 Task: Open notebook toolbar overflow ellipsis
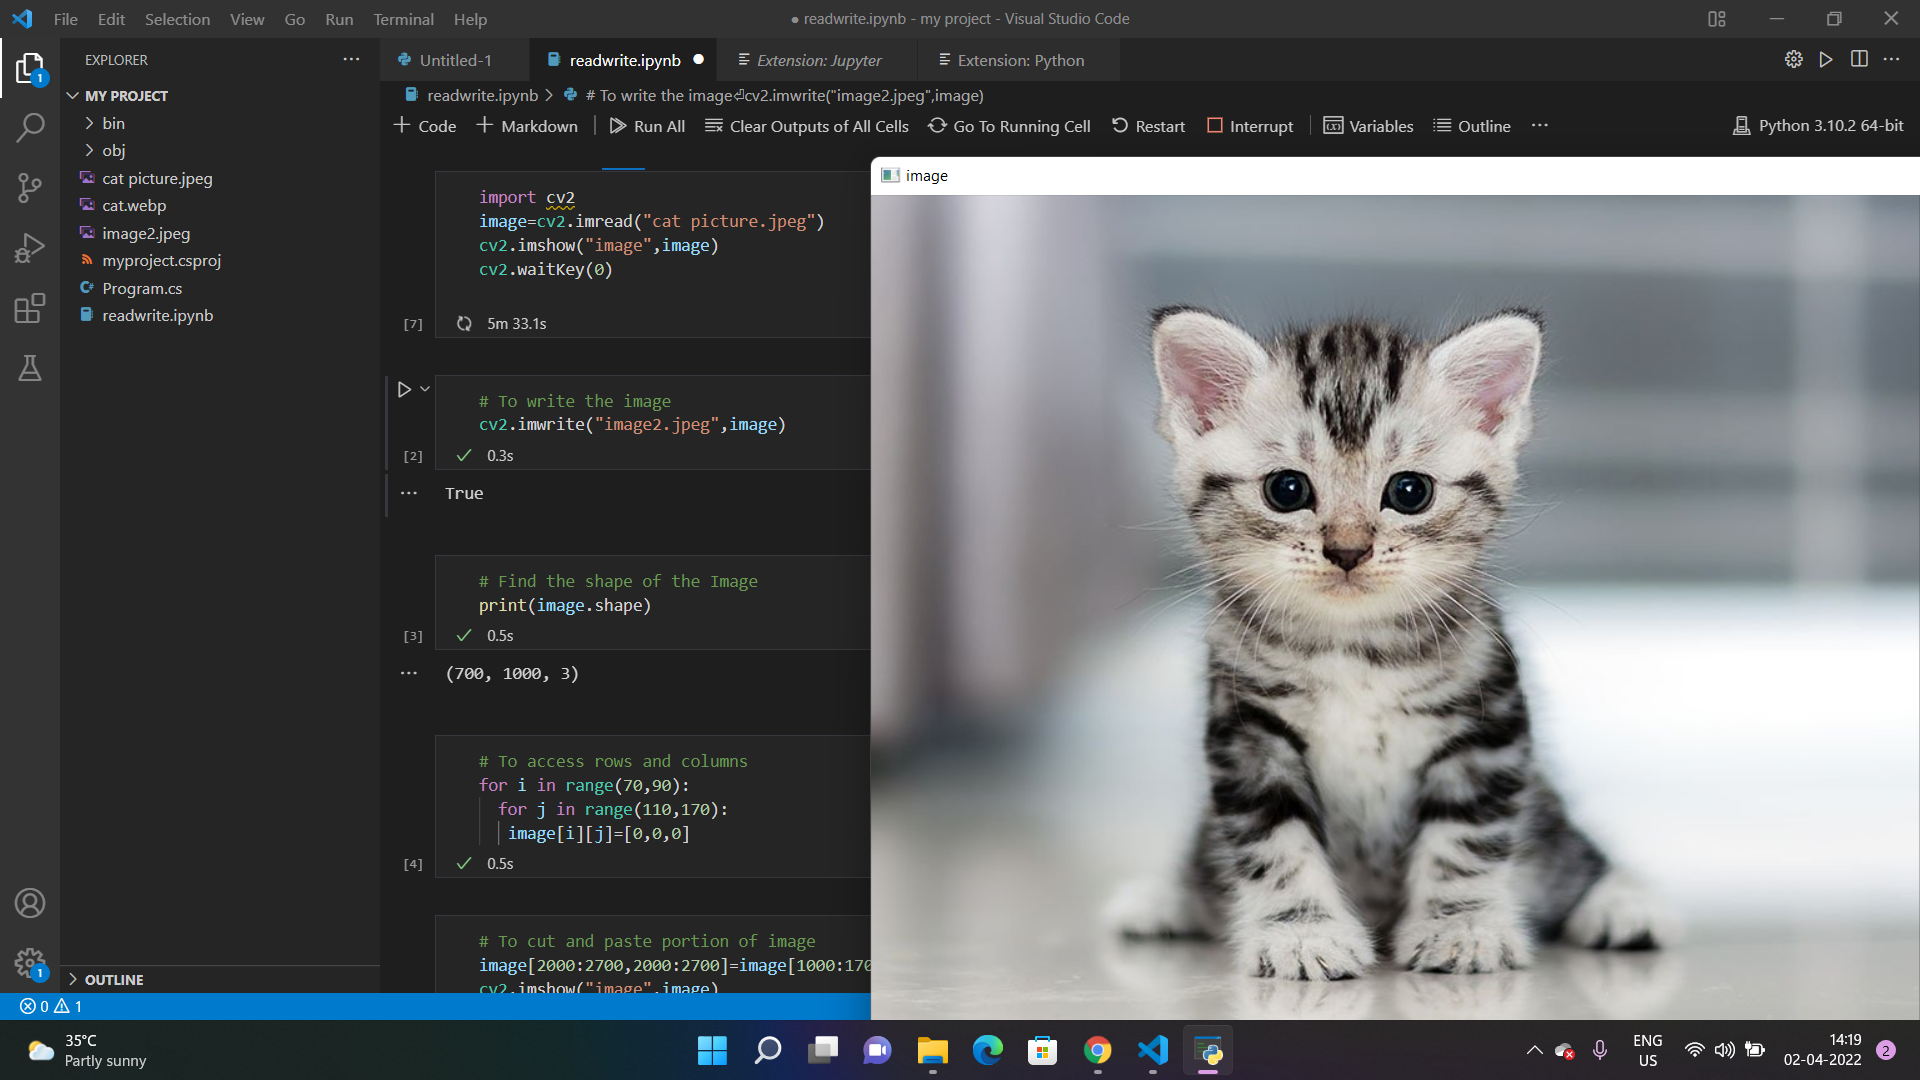click(x=1540, y=125)
